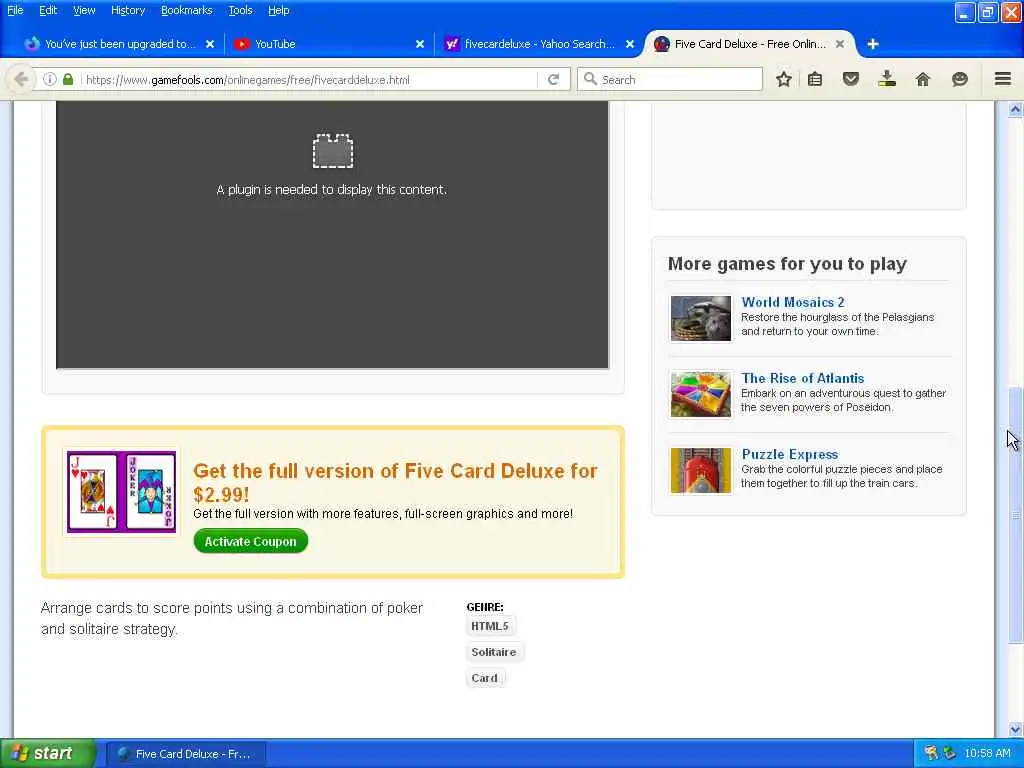Image resolution: width=1024 pixels, height=768 pixels.
Task: Click 'A plugin is needed to display this content' text
Action: coord(332,189)
